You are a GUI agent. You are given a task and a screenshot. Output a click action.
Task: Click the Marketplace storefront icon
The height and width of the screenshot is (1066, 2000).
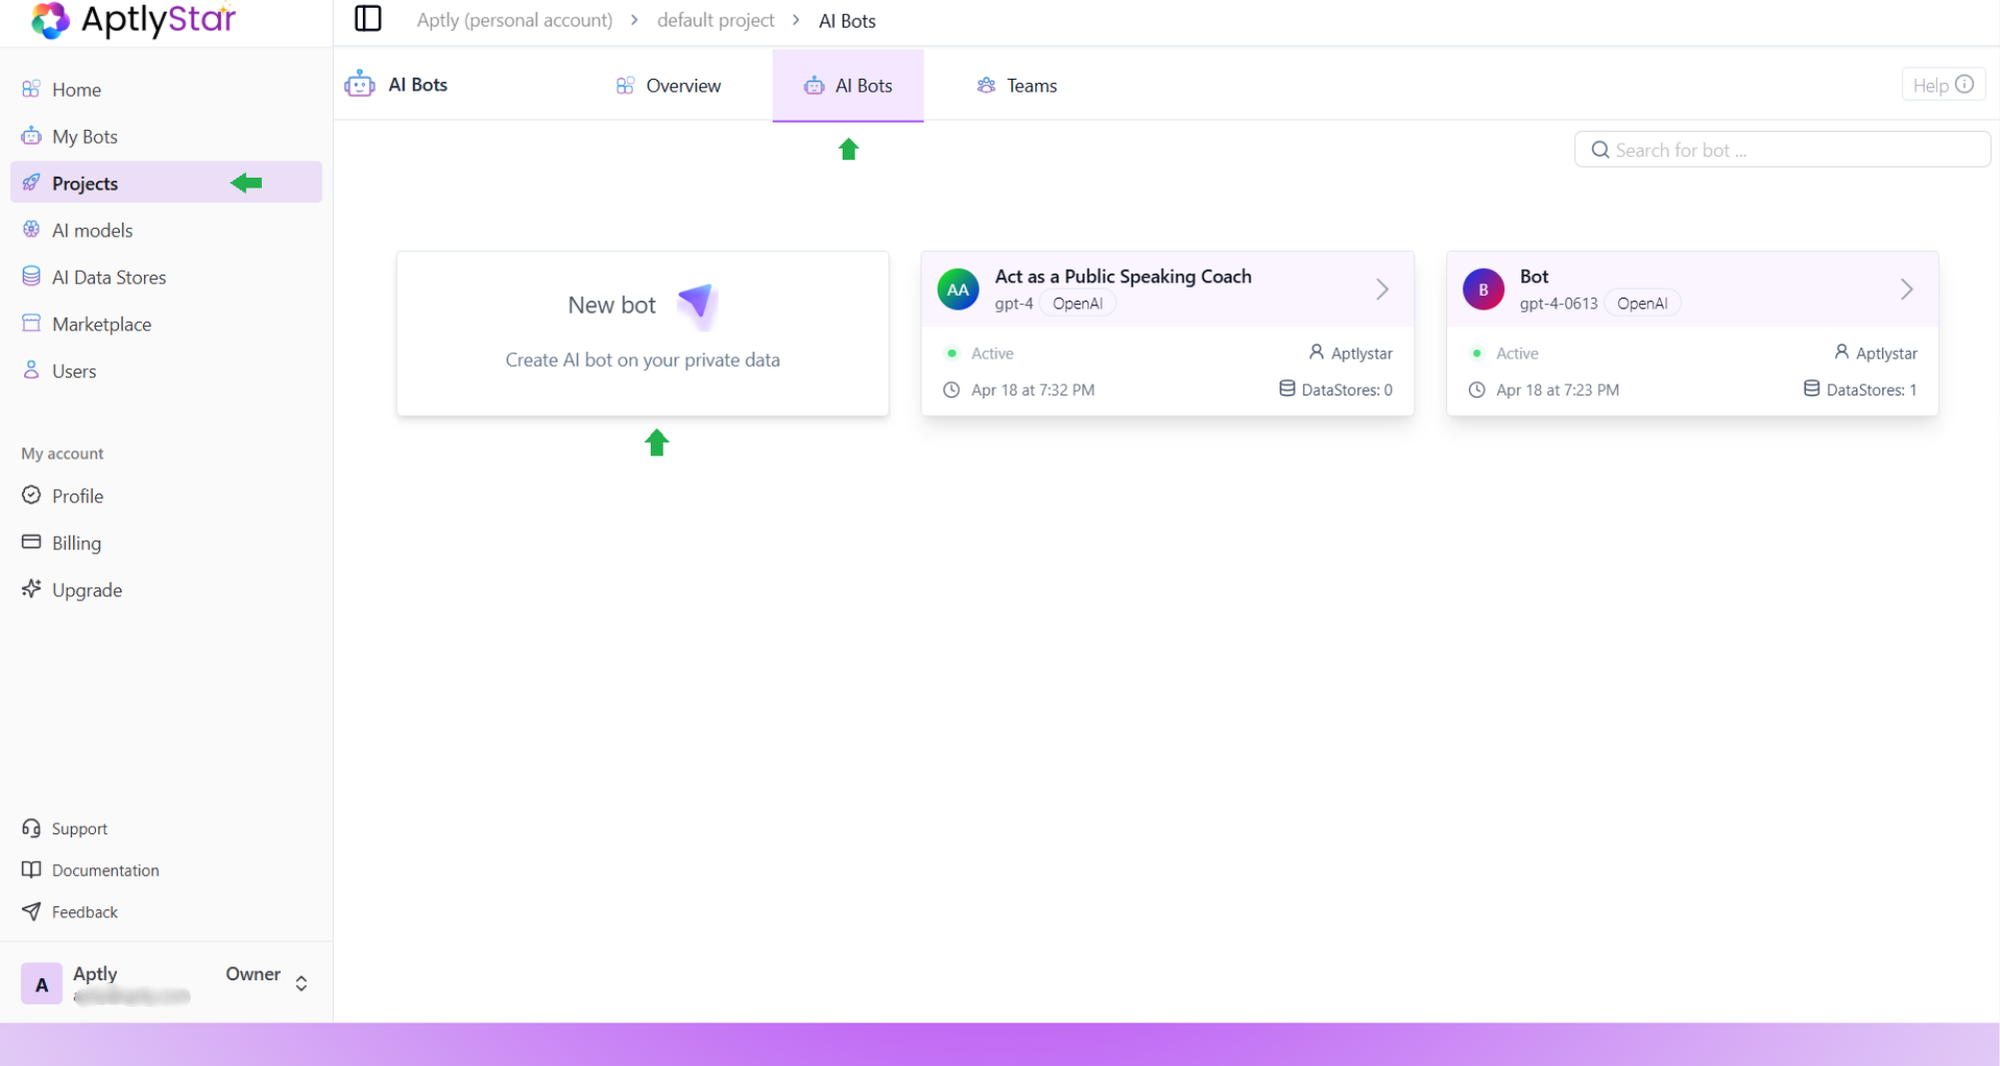point(31,323)
